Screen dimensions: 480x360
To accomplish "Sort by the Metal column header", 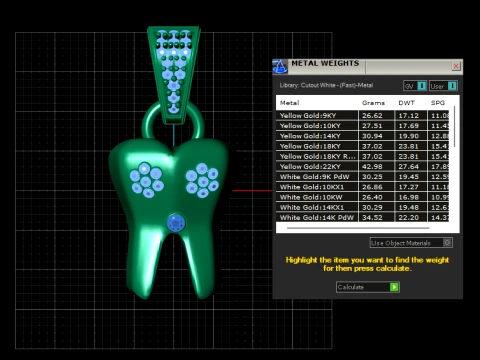I will (x=289, y=103).
